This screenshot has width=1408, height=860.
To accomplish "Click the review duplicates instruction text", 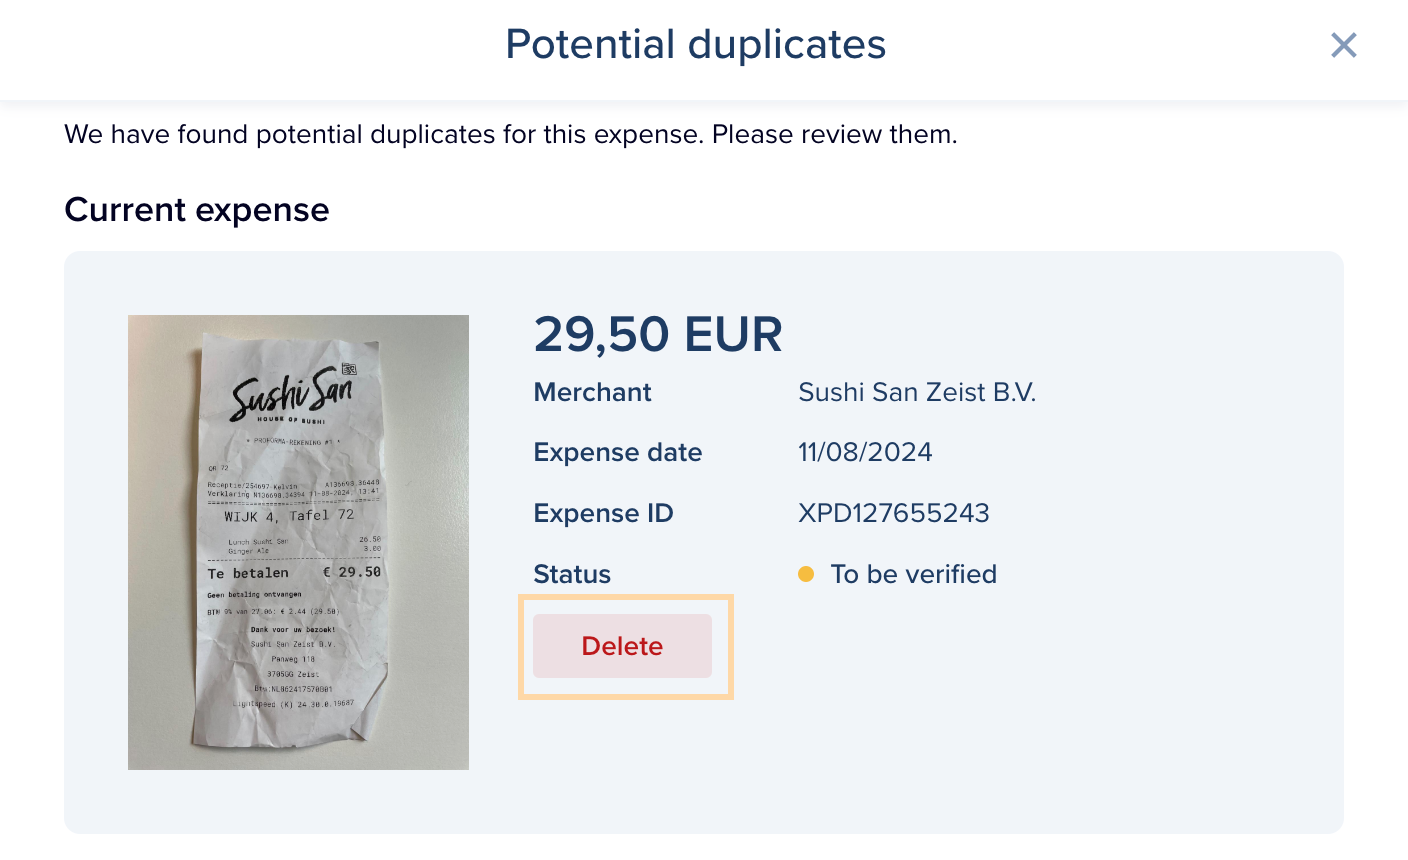I will pyautogui.click(x=511, y=134).
